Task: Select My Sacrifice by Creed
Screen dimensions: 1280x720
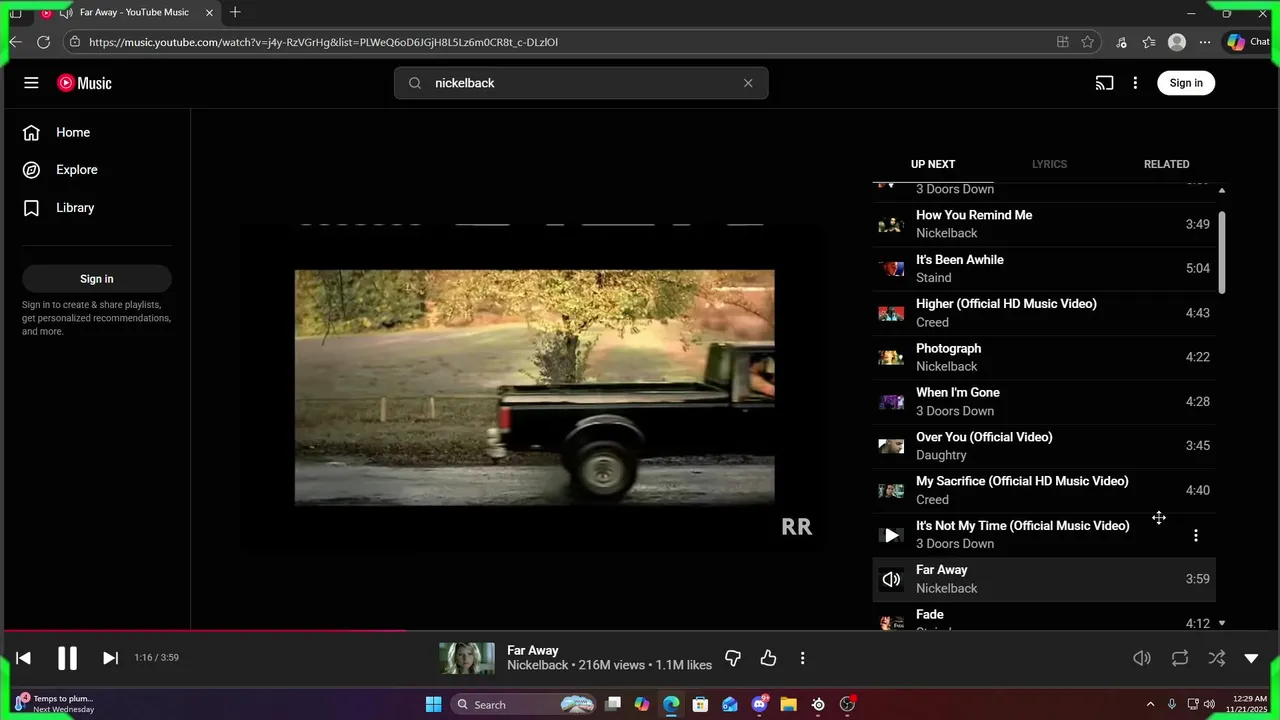Action: point(1044,490)
